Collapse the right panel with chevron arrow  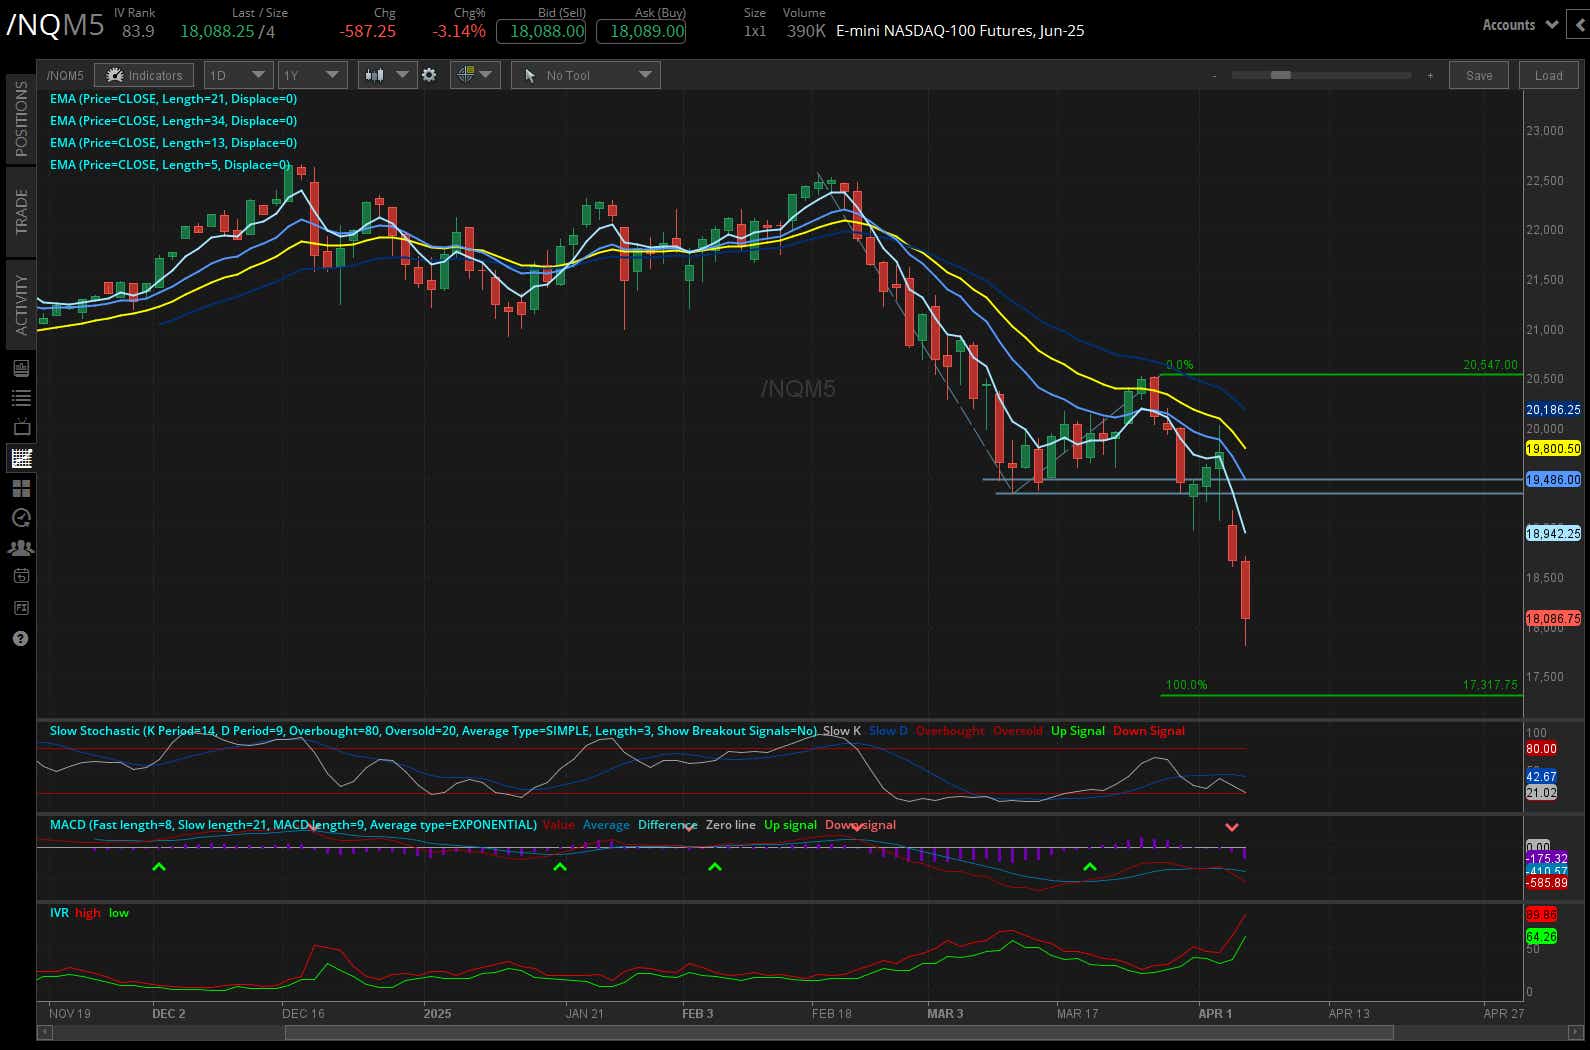1581,25
